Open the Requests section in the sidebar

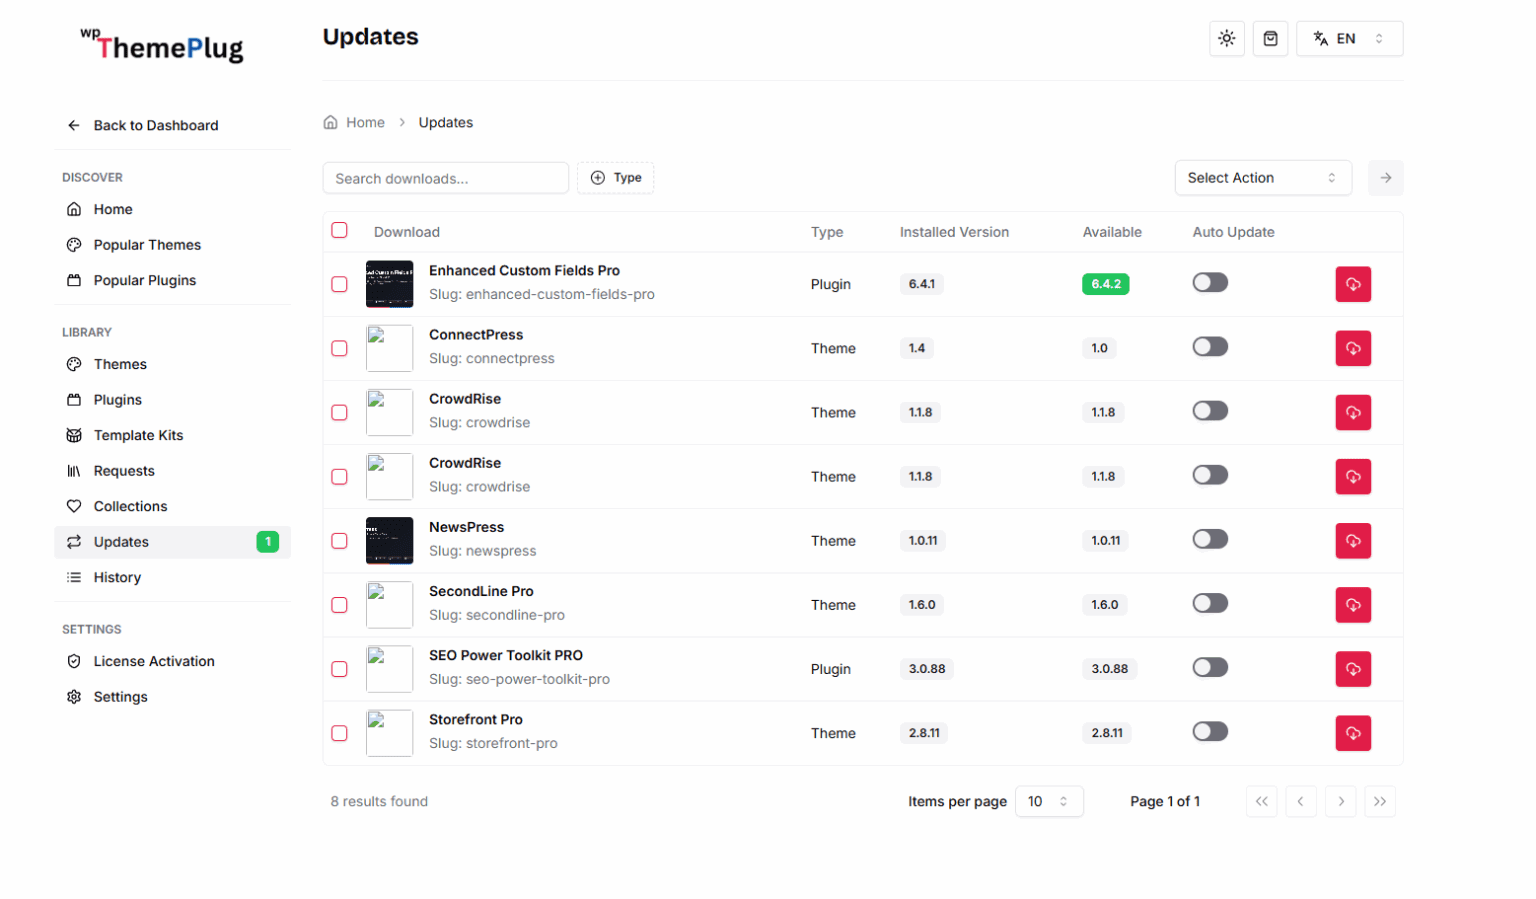123,470
